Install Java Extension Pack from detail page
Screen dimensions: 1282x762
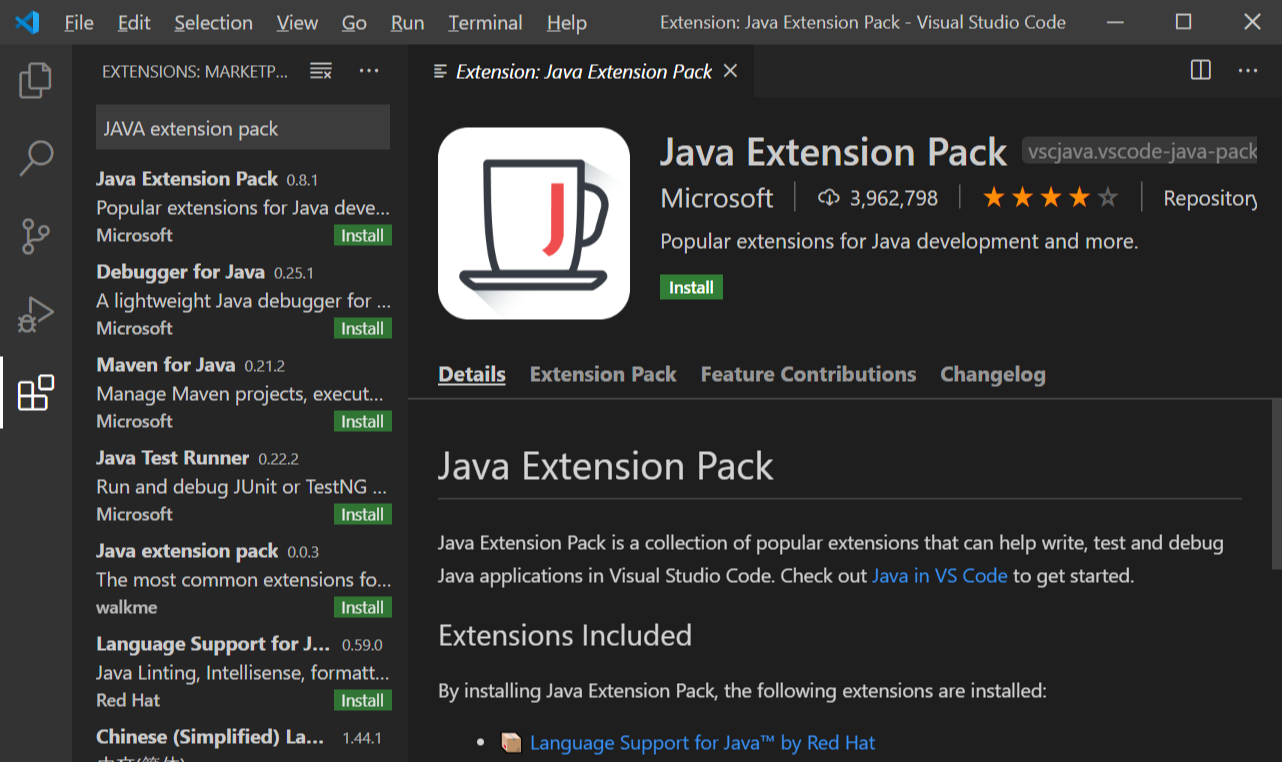(691, 287)
